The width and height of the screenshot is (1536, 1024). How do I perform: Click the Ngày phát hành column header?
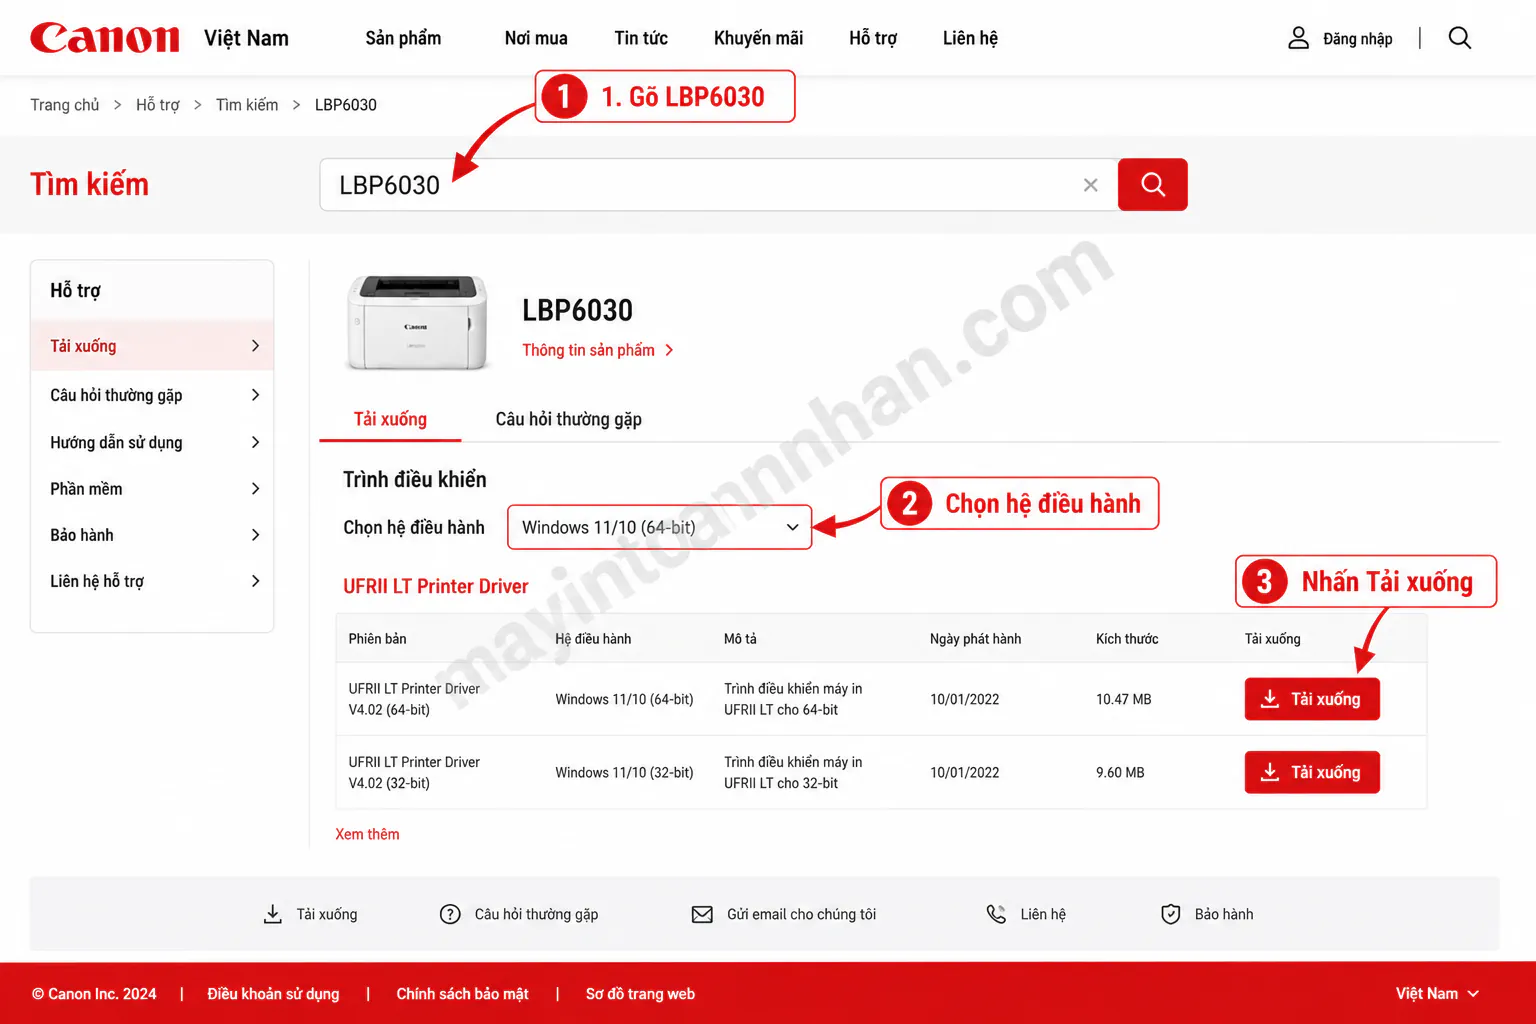pos(975,638)
